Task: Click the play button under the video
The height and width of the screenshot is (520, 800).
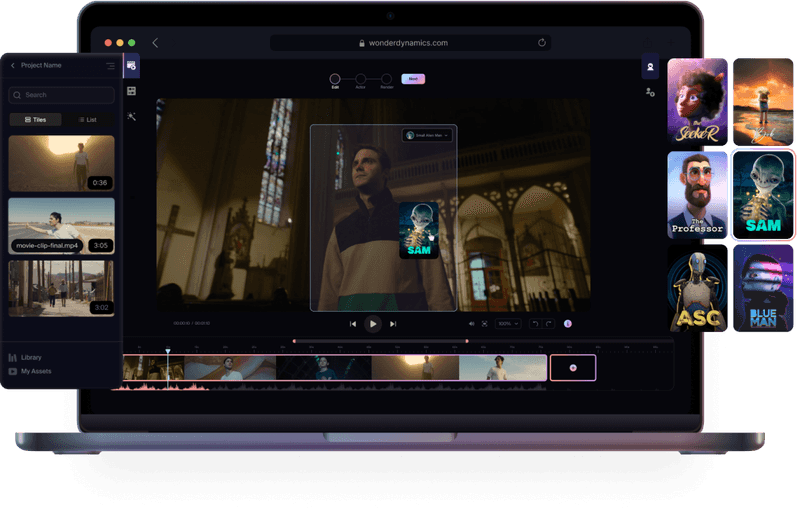Action: 372,323
